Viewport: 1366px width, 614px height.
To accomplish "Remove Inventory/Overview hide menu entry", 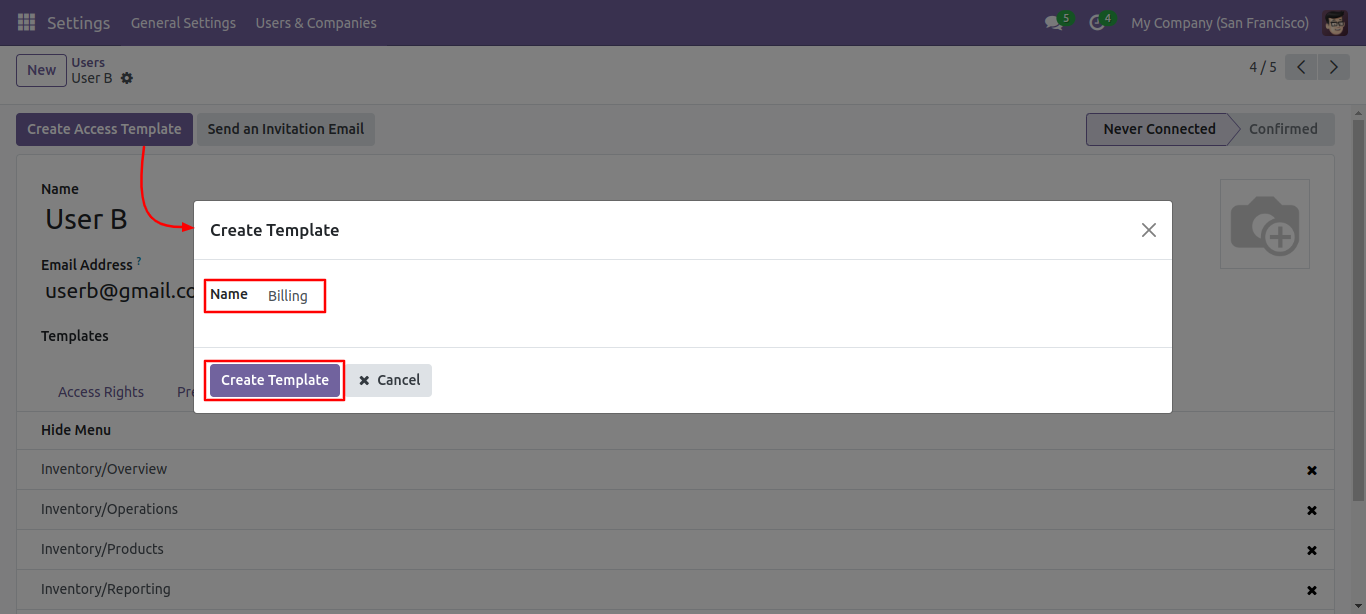I will click(x=1312, y=470).
